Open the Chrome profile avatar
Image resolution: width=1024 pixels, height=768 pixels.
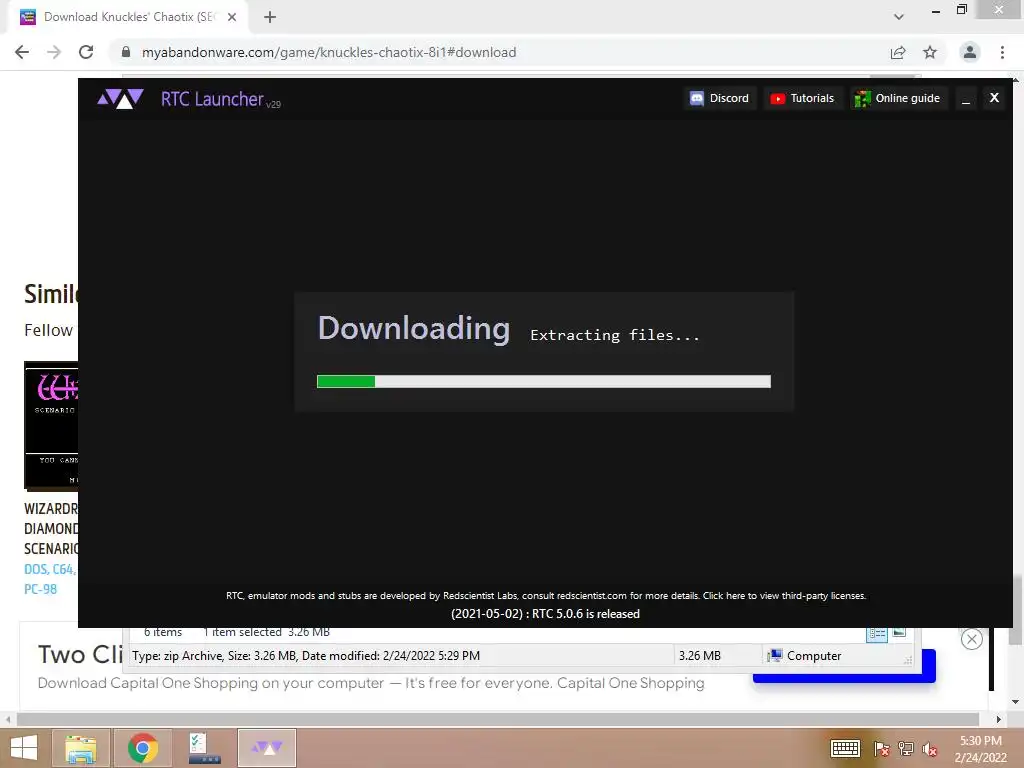coord(970,52)
